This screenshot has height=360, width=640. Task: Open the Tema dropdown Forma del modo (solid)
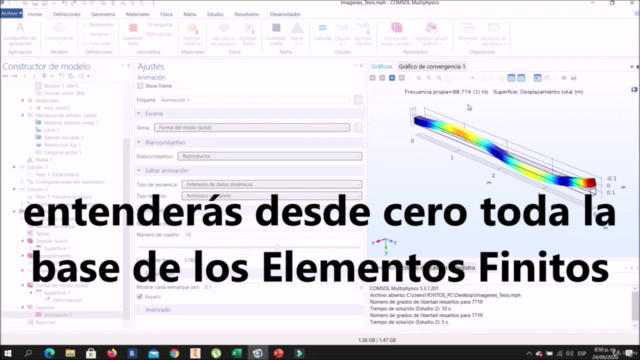point(252,128)
